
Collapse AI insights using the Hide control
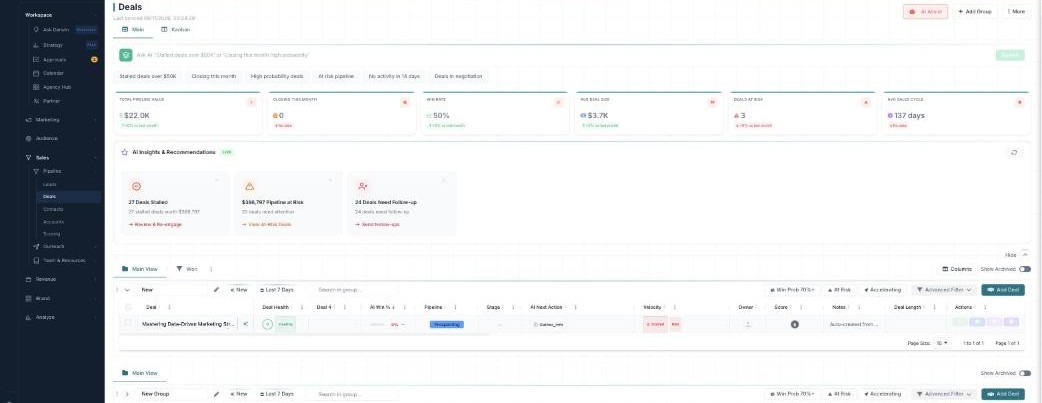(1017, 255)
